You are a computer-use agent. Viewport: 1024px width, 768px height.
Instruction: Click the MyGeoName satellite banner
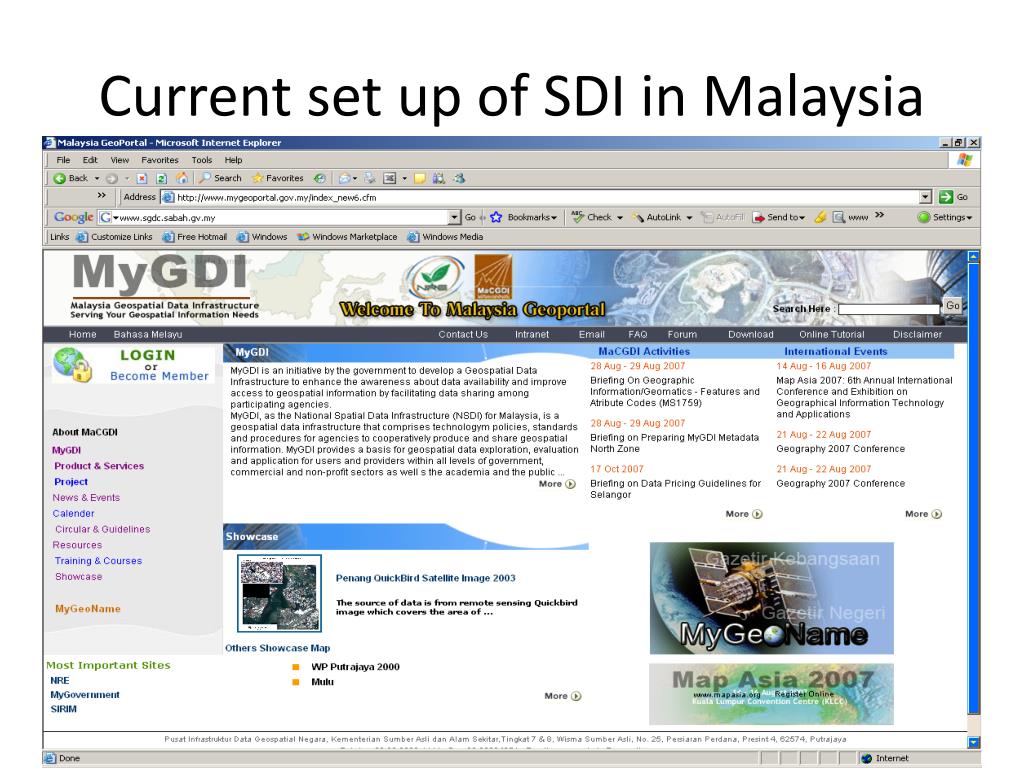coord(771,598)
